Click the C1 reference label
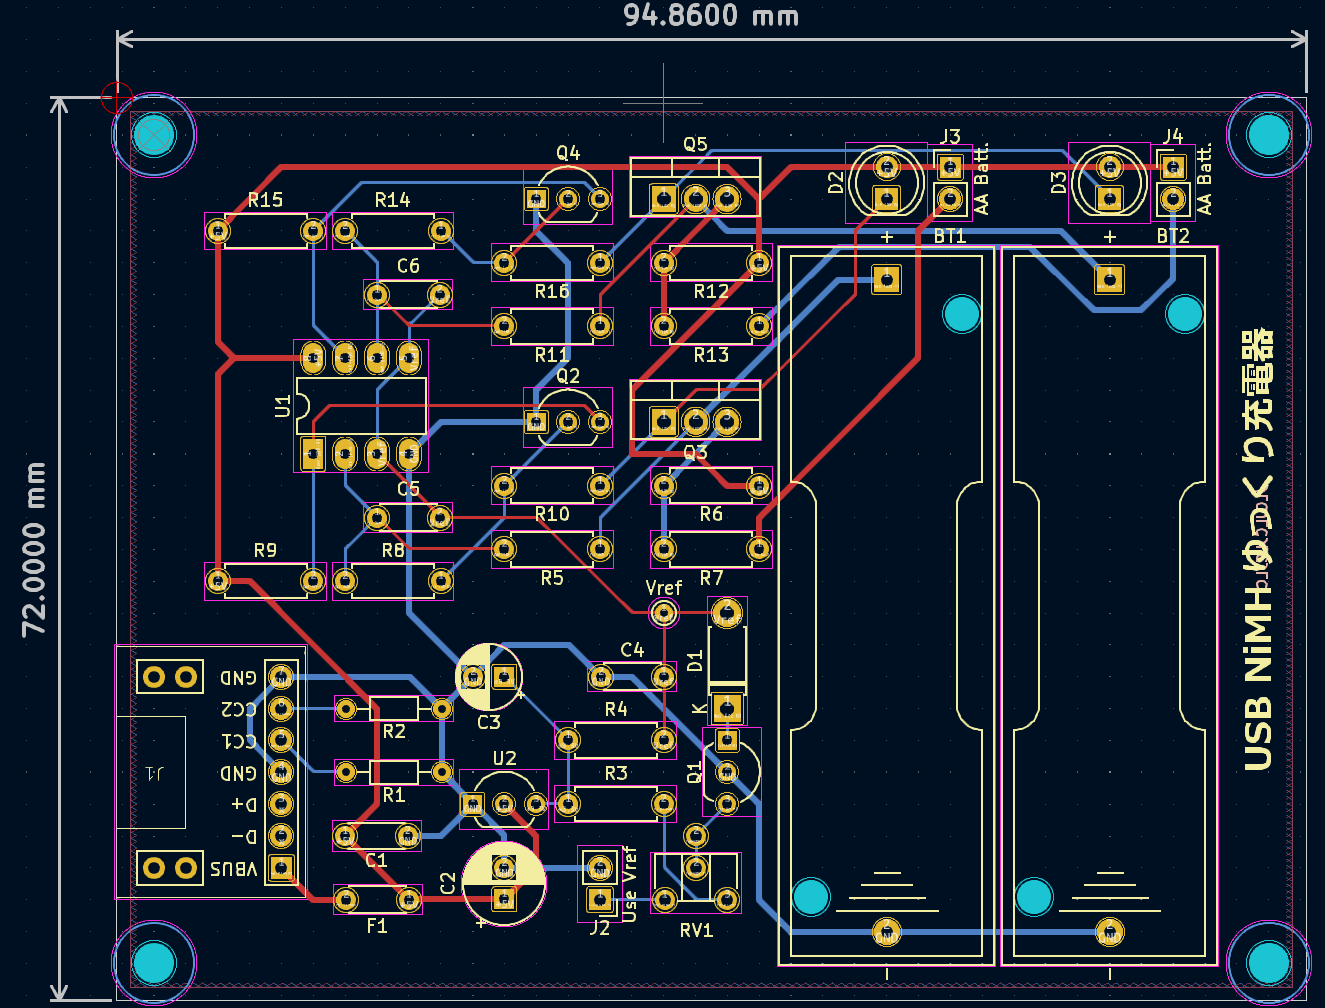Image resolution: width=1325 pixels, height=1008 pixels. pyautogui.click(x=376, y=860)
